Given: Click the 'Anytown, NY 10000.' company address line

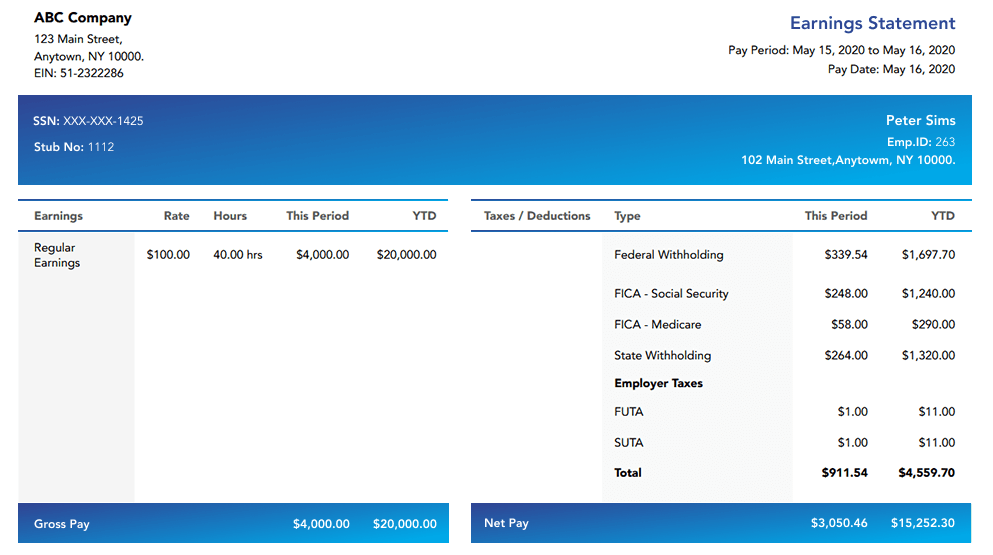Looking at the screenshot, I should pyautogui.click(x=89, y=56).
